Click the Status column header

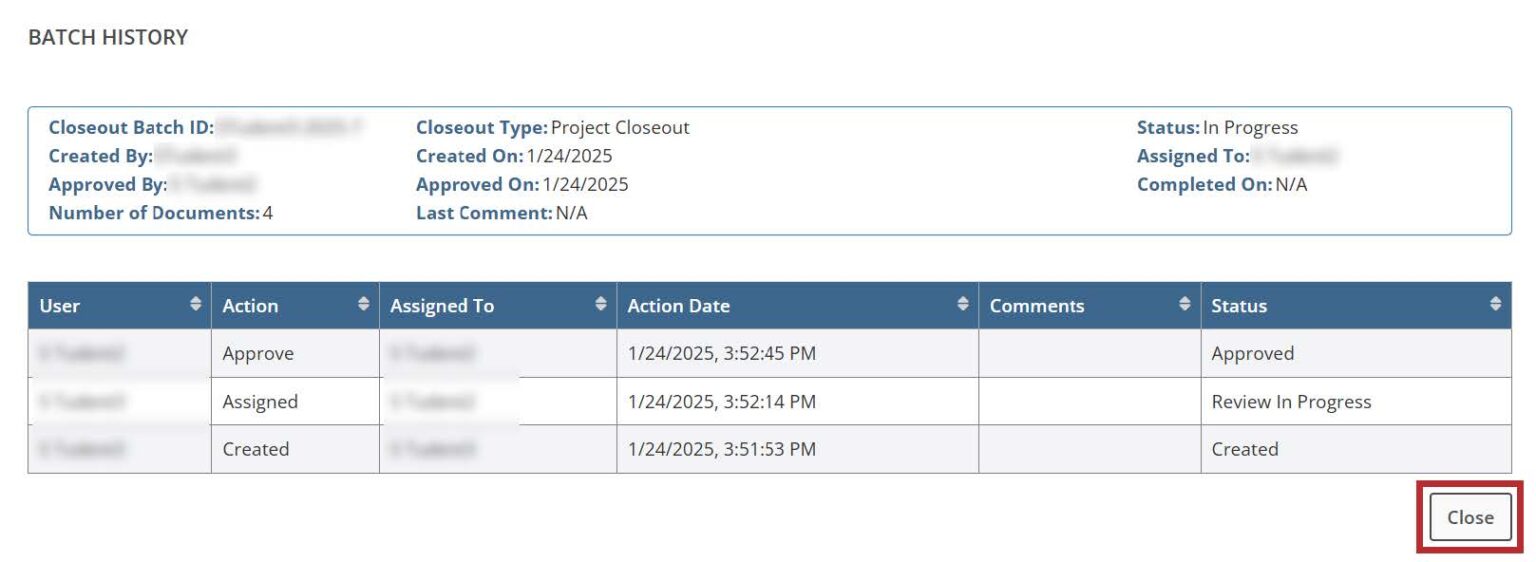point(1238,306)
